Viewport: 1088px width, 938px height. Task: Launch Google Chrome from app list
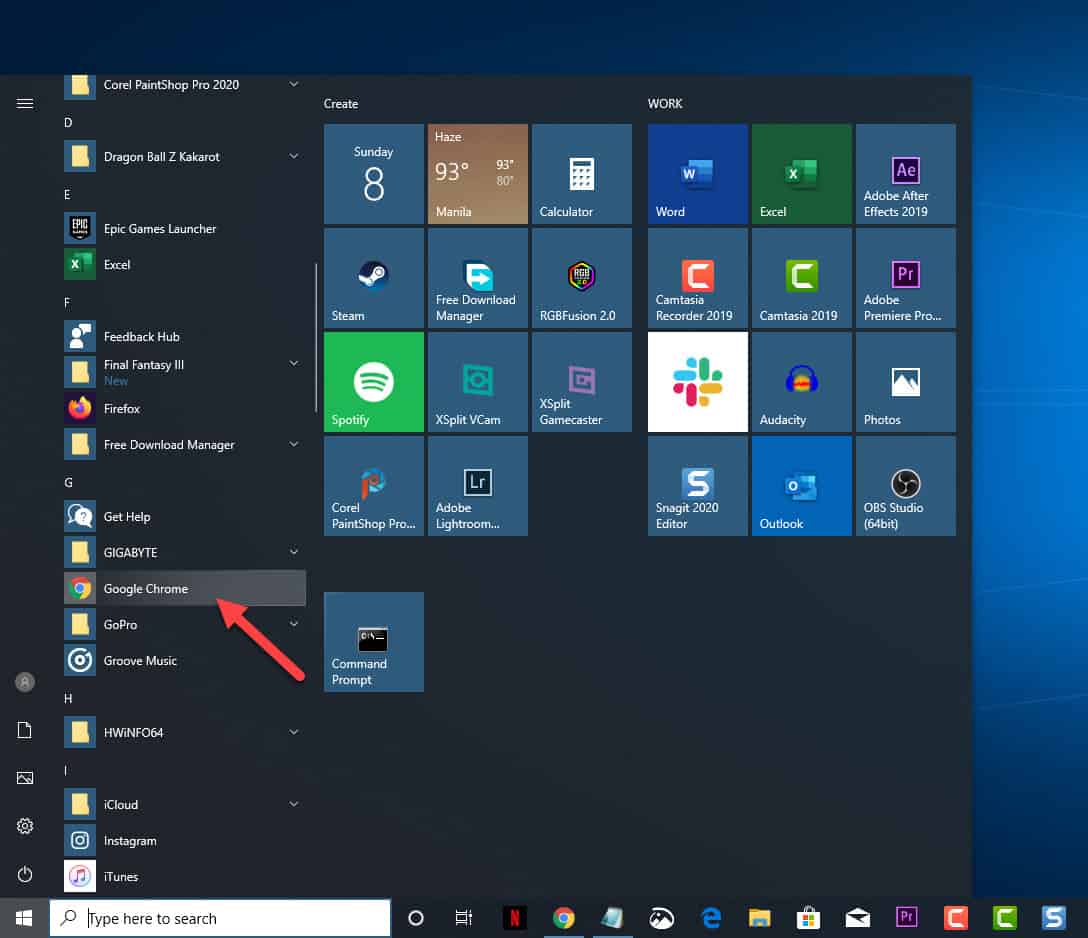click(185, 588)
